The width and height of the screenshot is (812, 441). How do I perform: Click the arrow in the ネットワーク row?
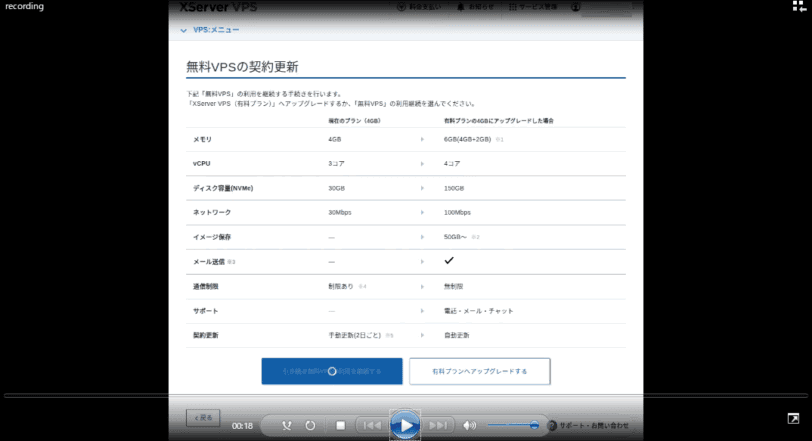(422, 213)
